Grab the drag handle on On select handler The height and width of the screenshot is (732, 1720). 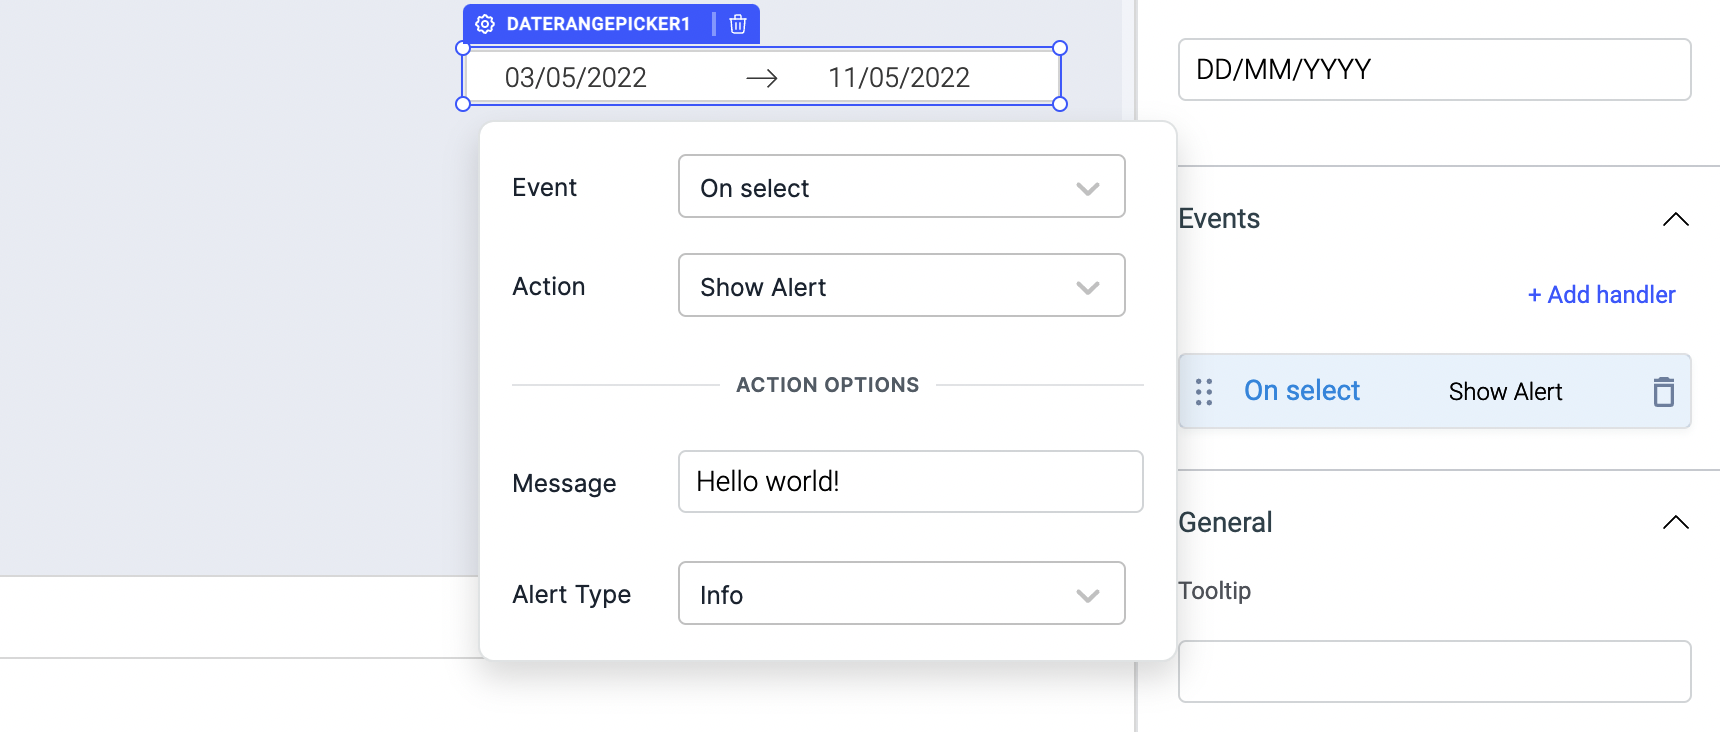tap(1204, 392)
